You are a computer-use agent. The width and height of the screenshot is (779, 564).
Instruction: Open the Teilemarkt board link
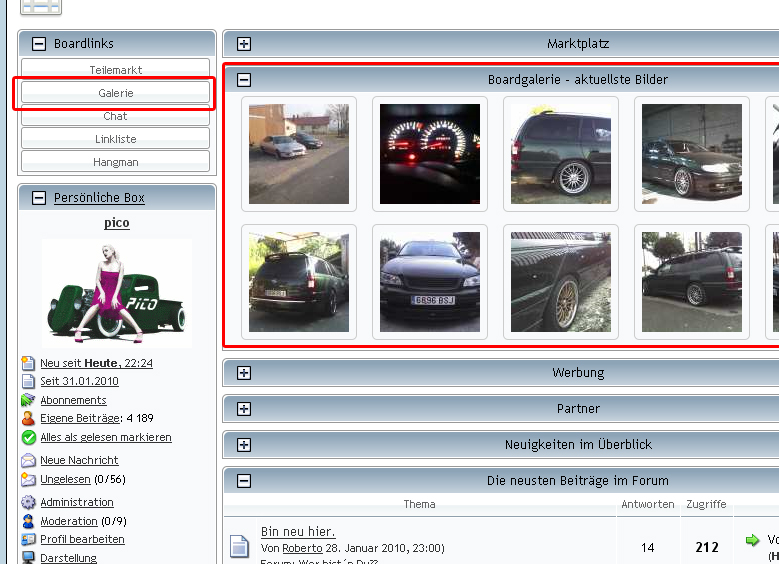(116, 70)
